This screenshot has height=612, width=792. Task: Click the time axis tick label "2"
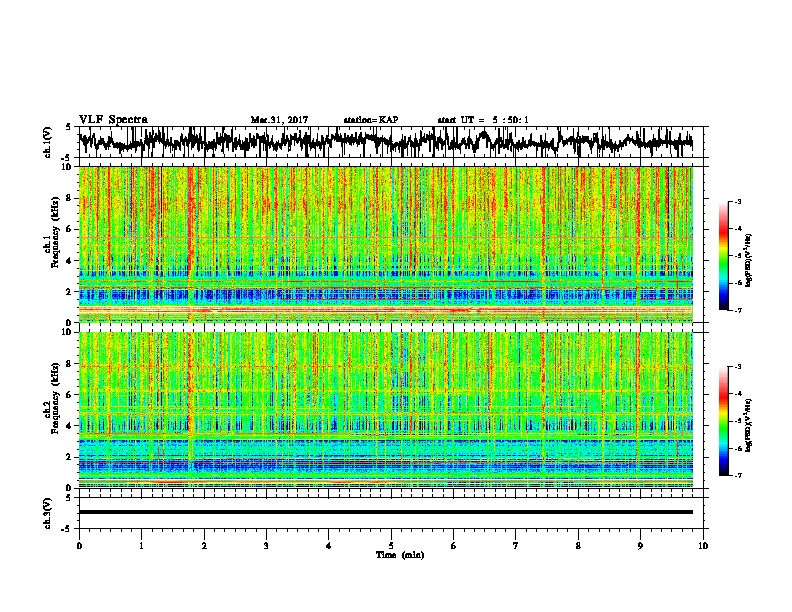(204, 546)
